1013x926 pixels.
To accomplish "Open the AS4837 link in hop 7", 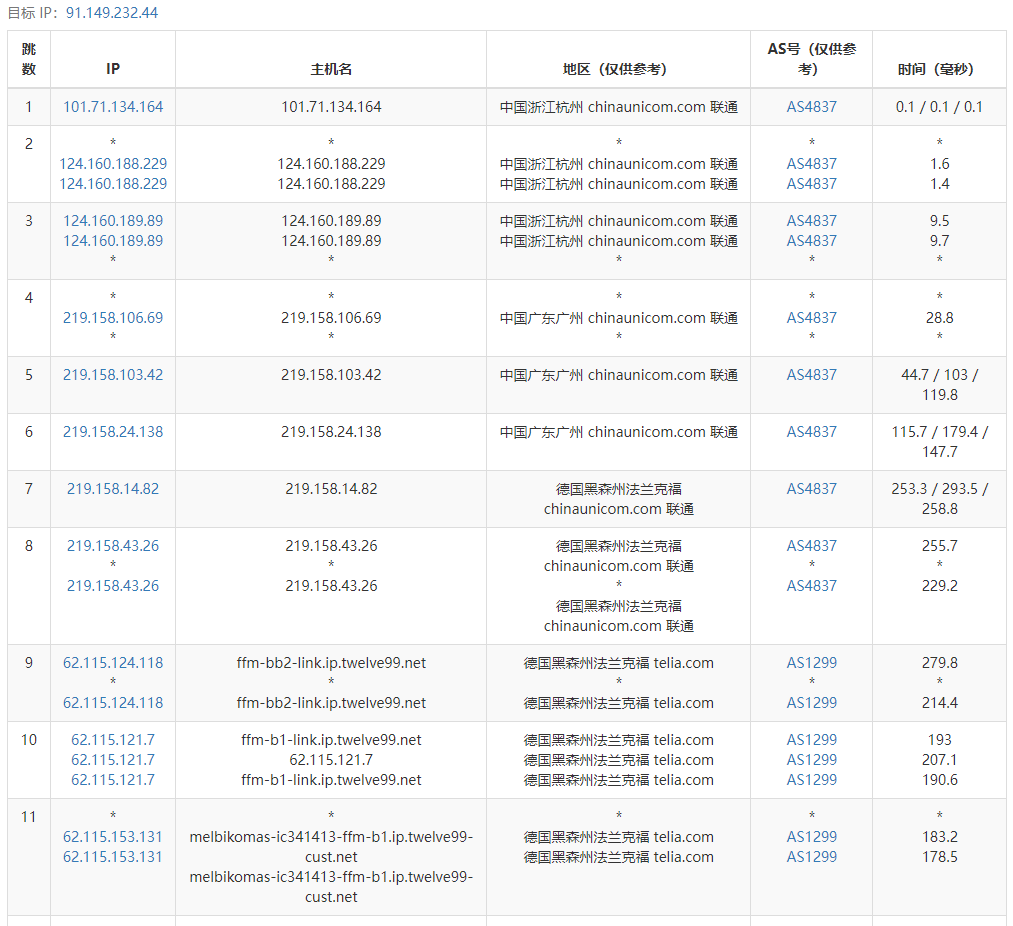I will tap(811, 489).
